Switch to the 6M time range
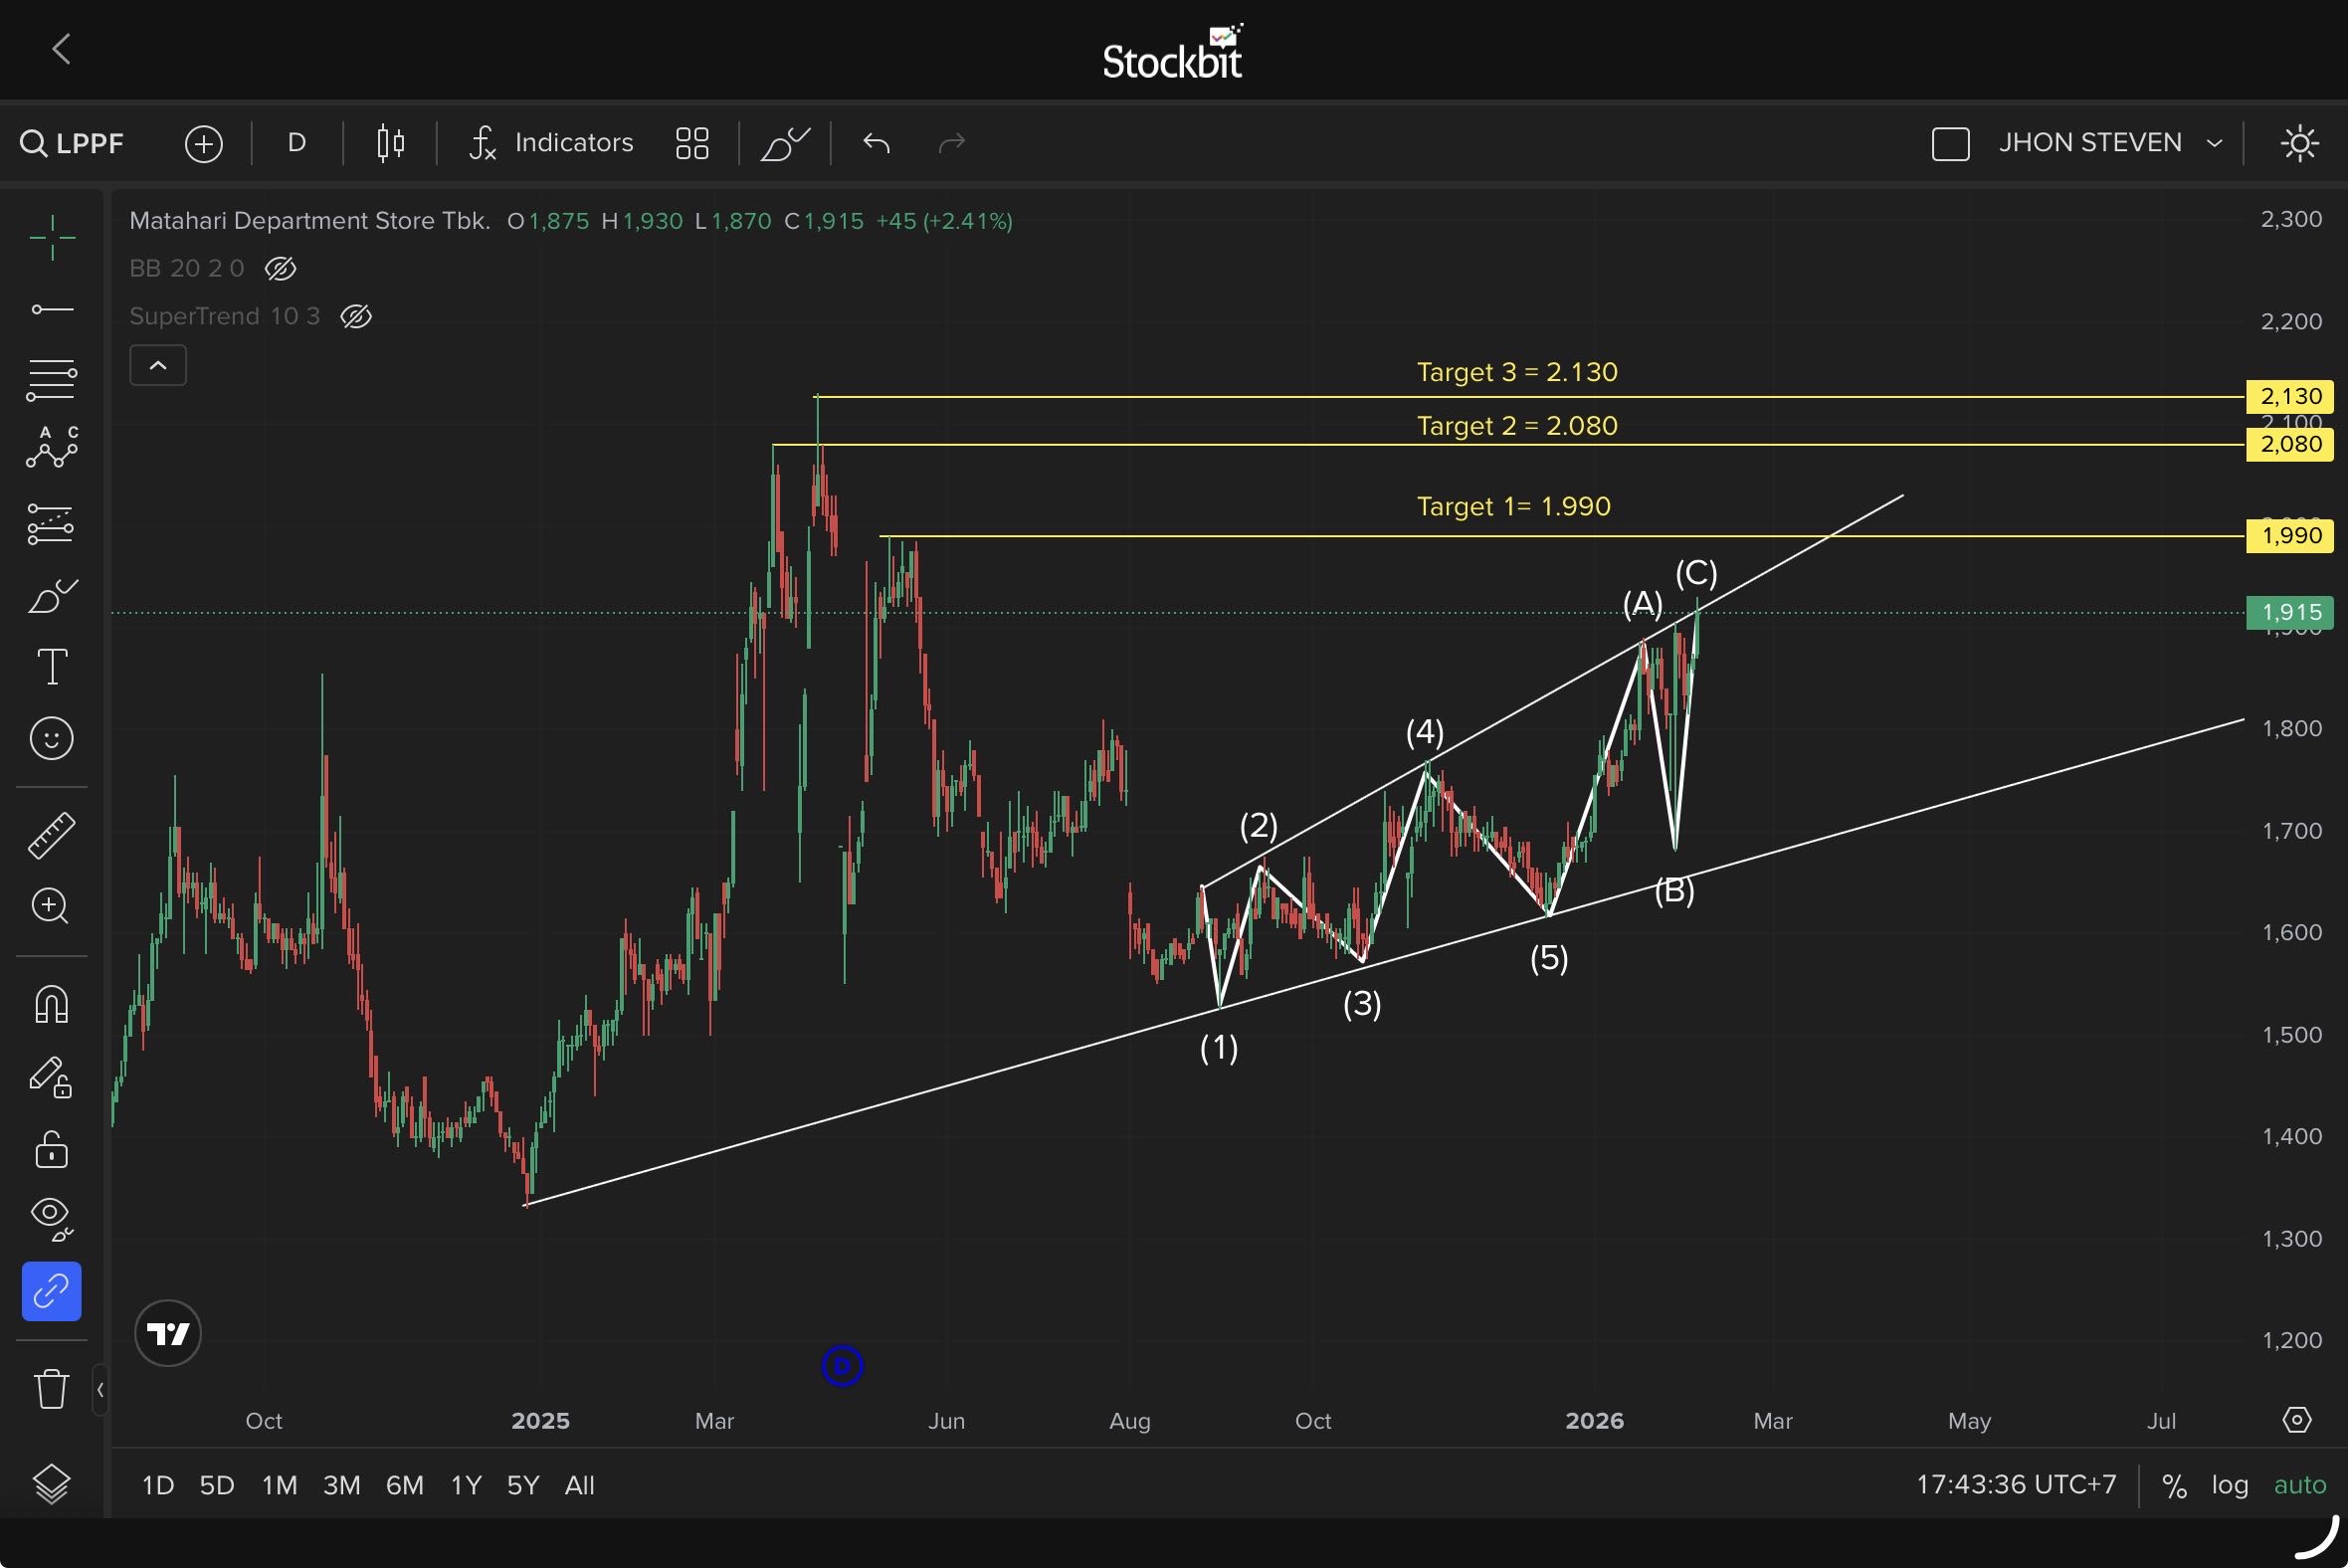Image resolution: width=2348 pixels, height=1568 pixels. [405, 1485]
